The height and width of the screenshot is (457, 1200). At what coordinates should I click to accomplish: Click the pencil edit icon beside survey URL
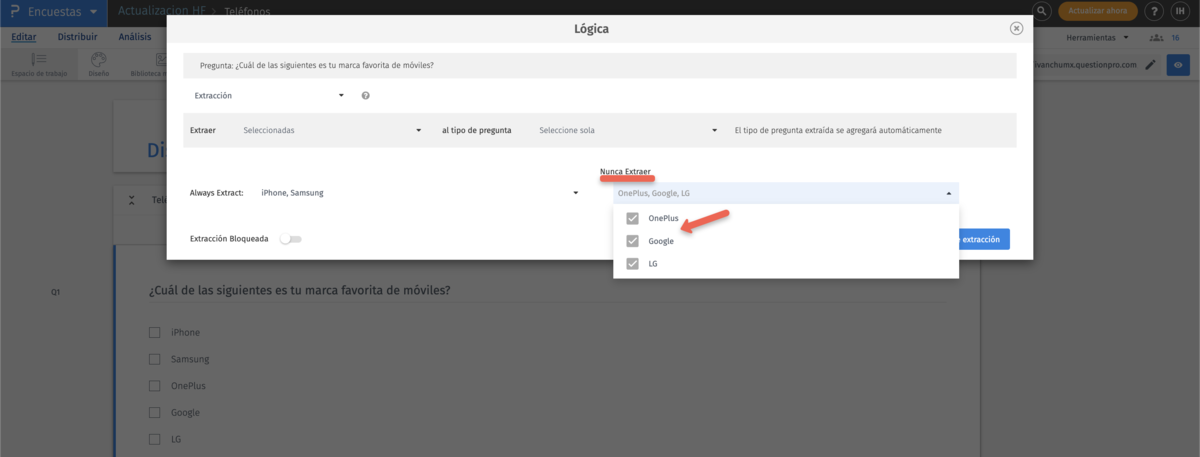1150,65
